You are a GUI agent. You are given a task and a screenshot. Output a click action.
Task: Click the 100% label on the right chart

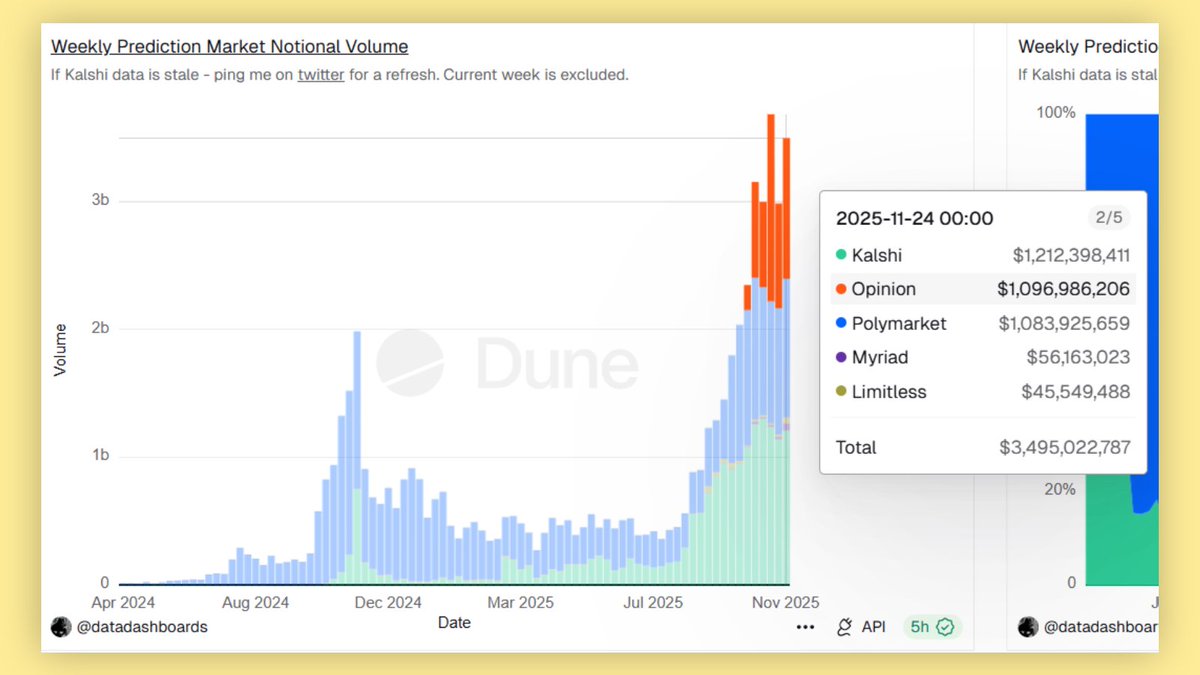(1056, 113)
